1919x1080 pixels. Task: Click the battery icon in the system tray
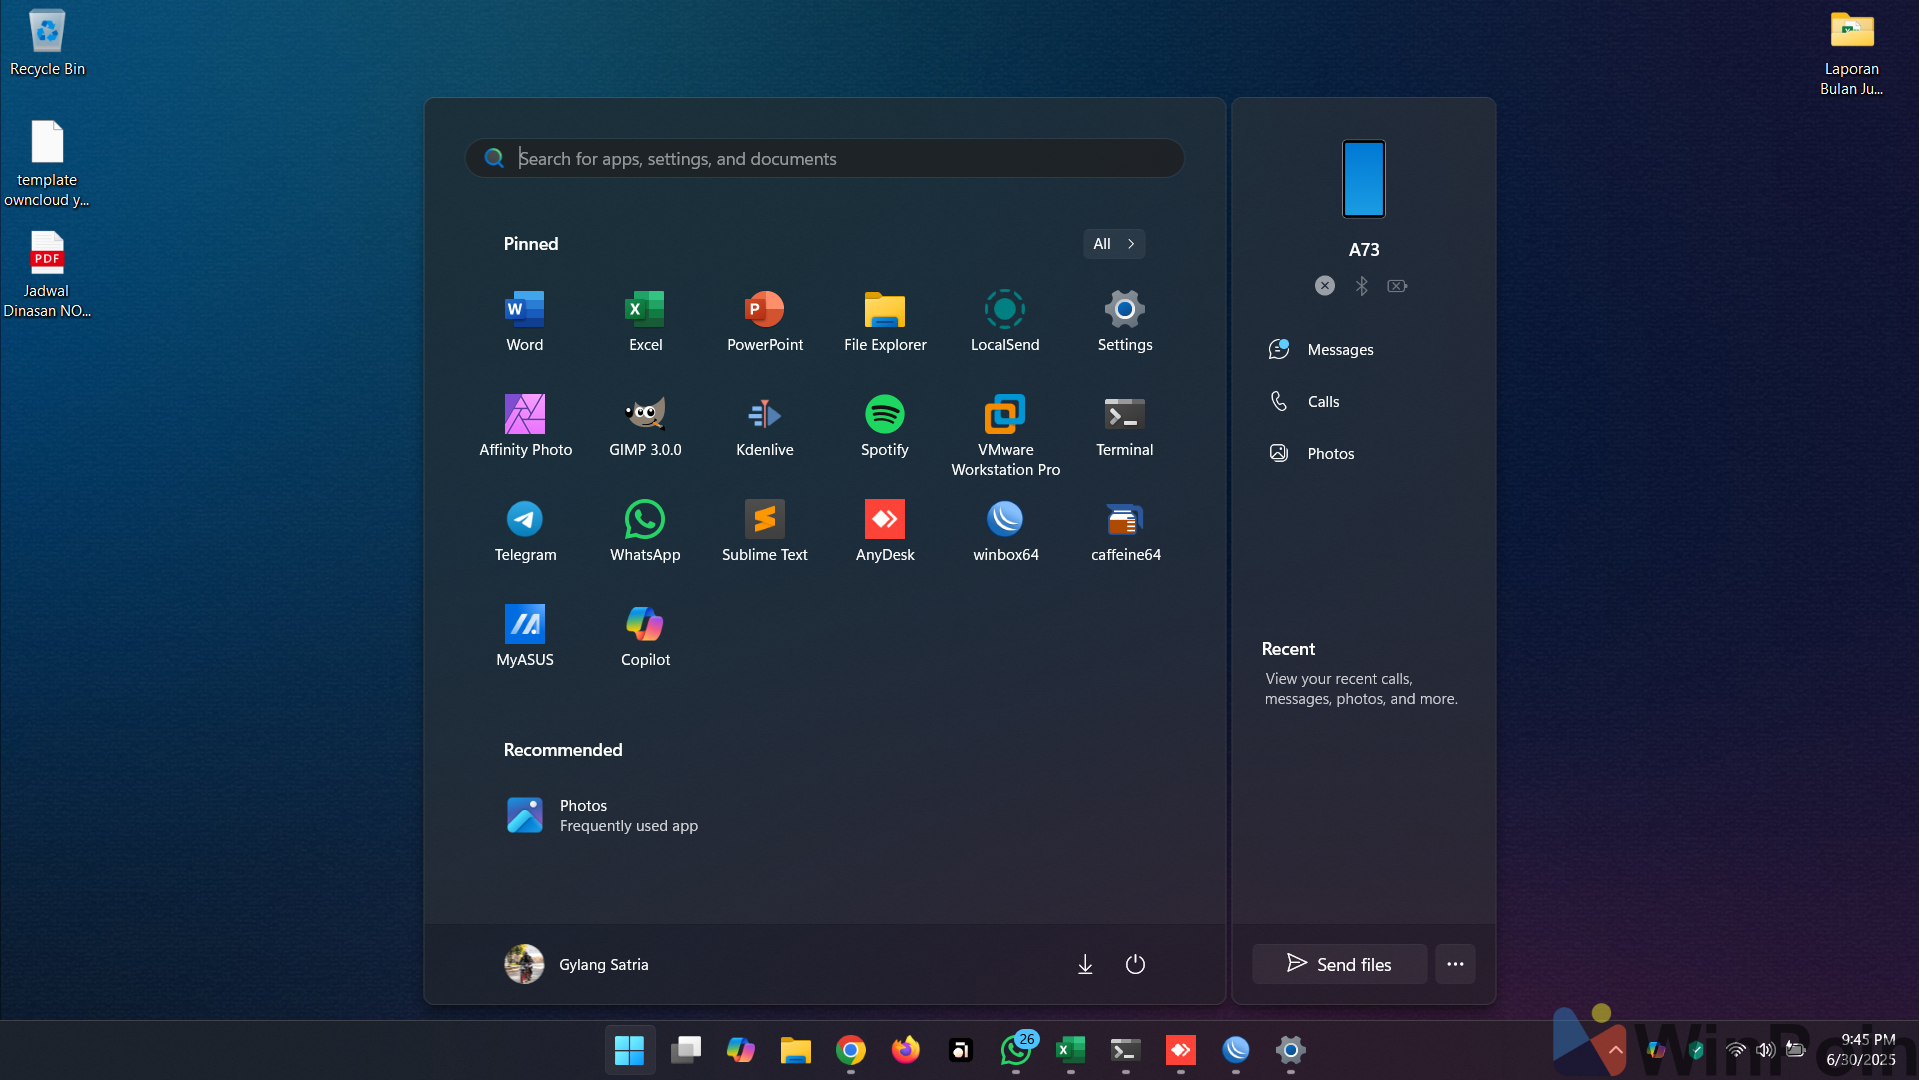pos(1796,1050)
